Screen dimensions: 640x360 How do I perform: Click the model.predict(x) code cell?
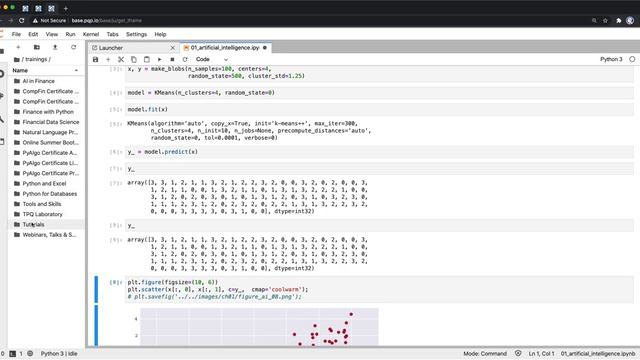click(x=379, y=152)
